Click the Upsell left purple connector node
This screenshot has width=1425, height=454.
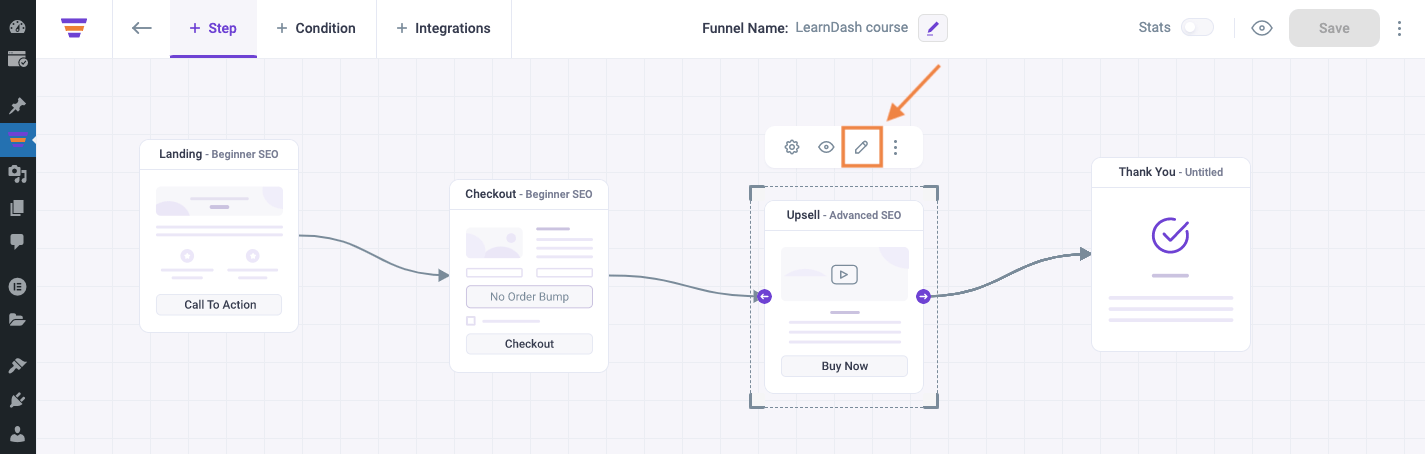click(764, 296)
